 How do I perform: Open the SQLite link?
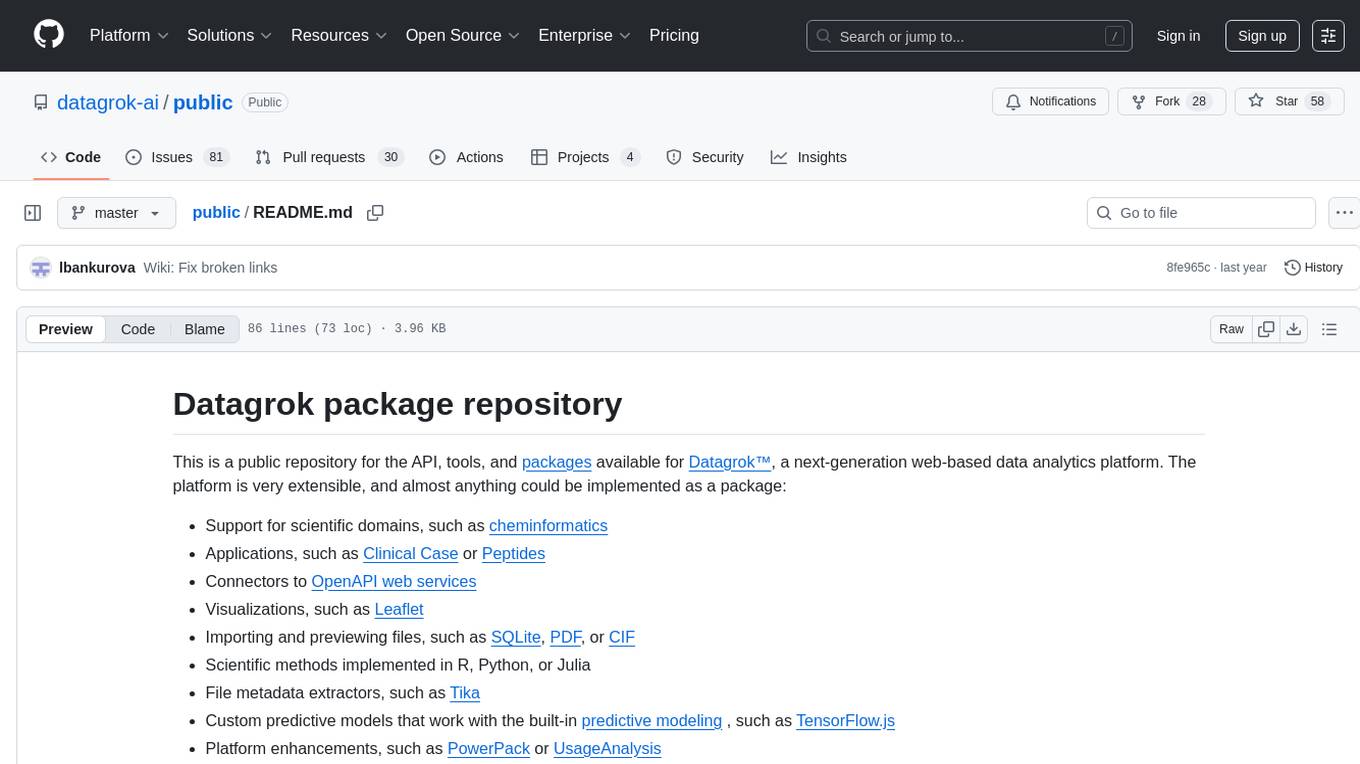click(516, 637)
